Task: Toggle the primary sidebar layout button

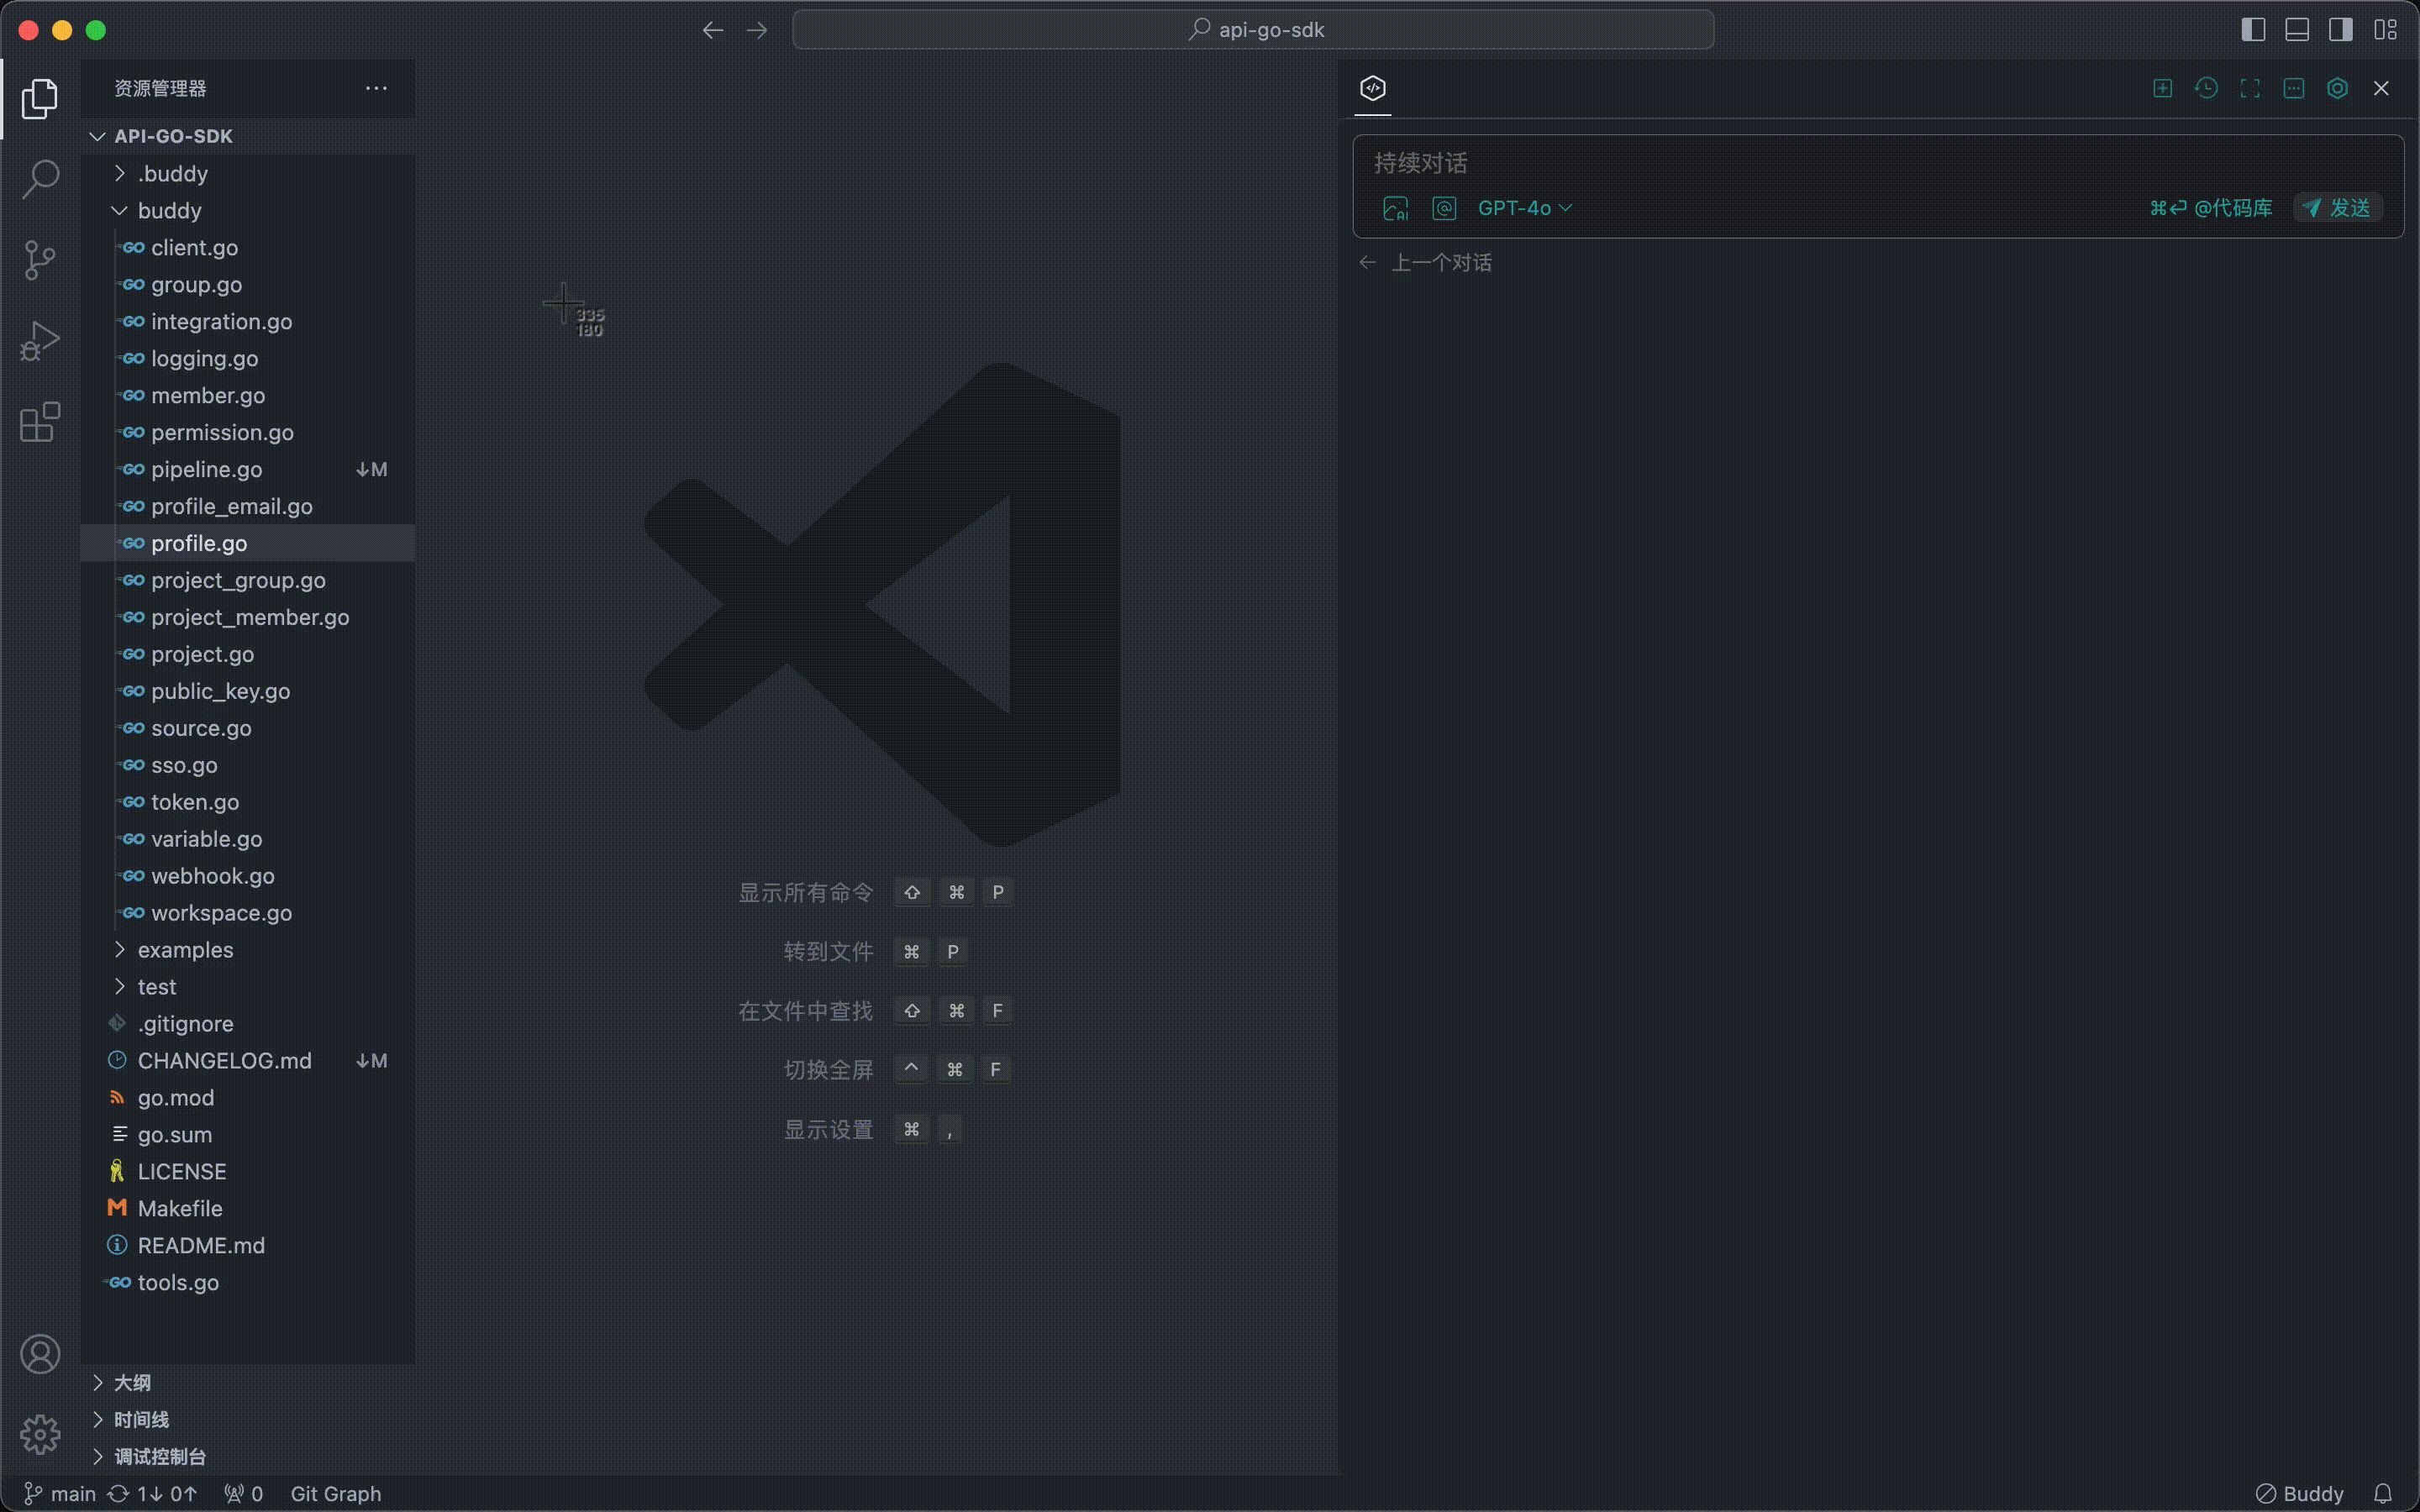Action: click(x=2253, y=30)
